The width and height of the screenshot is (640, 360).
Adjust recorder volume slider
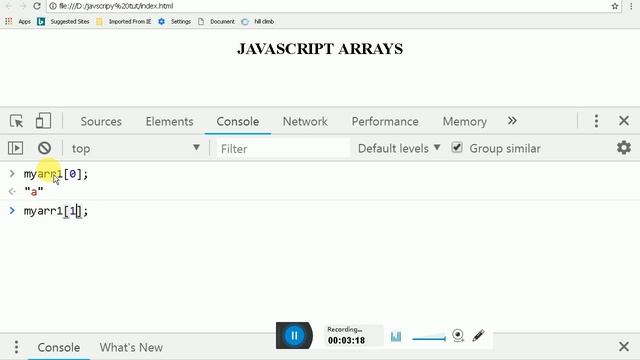(429, 338)
